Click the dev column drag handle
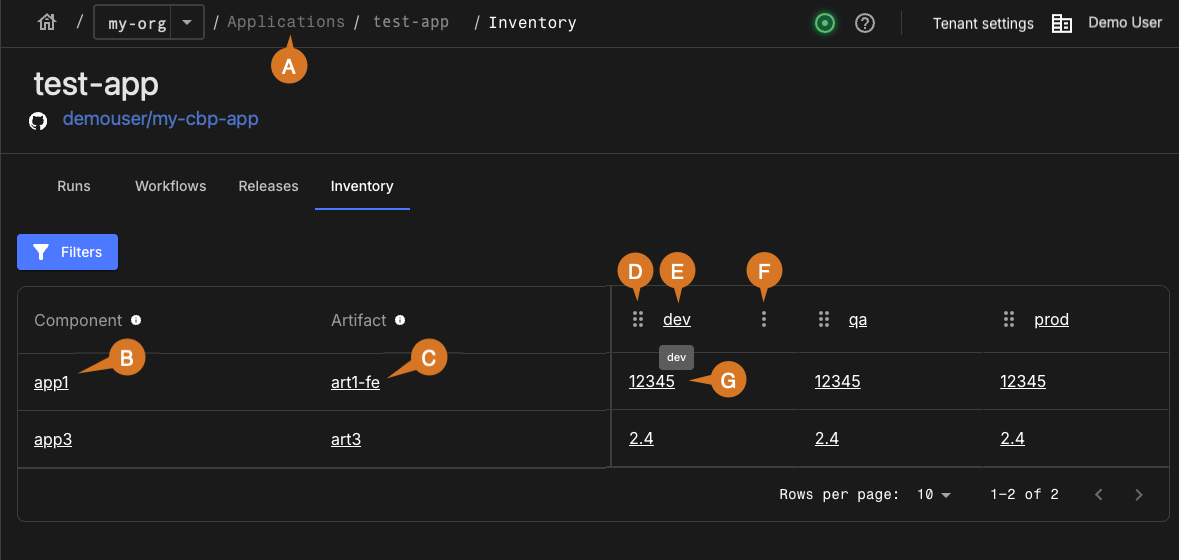Viewport: 1179px width, 560px height. [638, 319]
